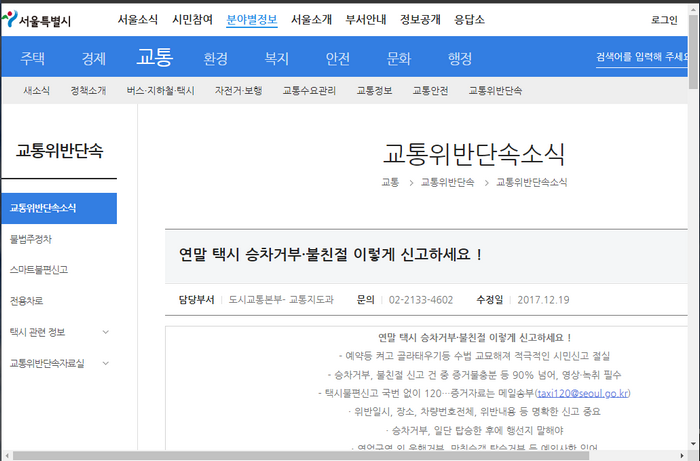Viewport: 700px width, 461px height.
Task: Open 교통위반단속자료실 sidebar item
Action: [47, 363]
